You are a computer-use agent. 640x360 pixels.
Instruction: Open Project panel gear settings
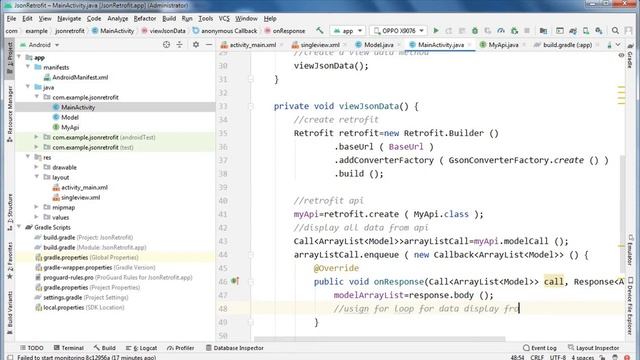pos(196,45)
